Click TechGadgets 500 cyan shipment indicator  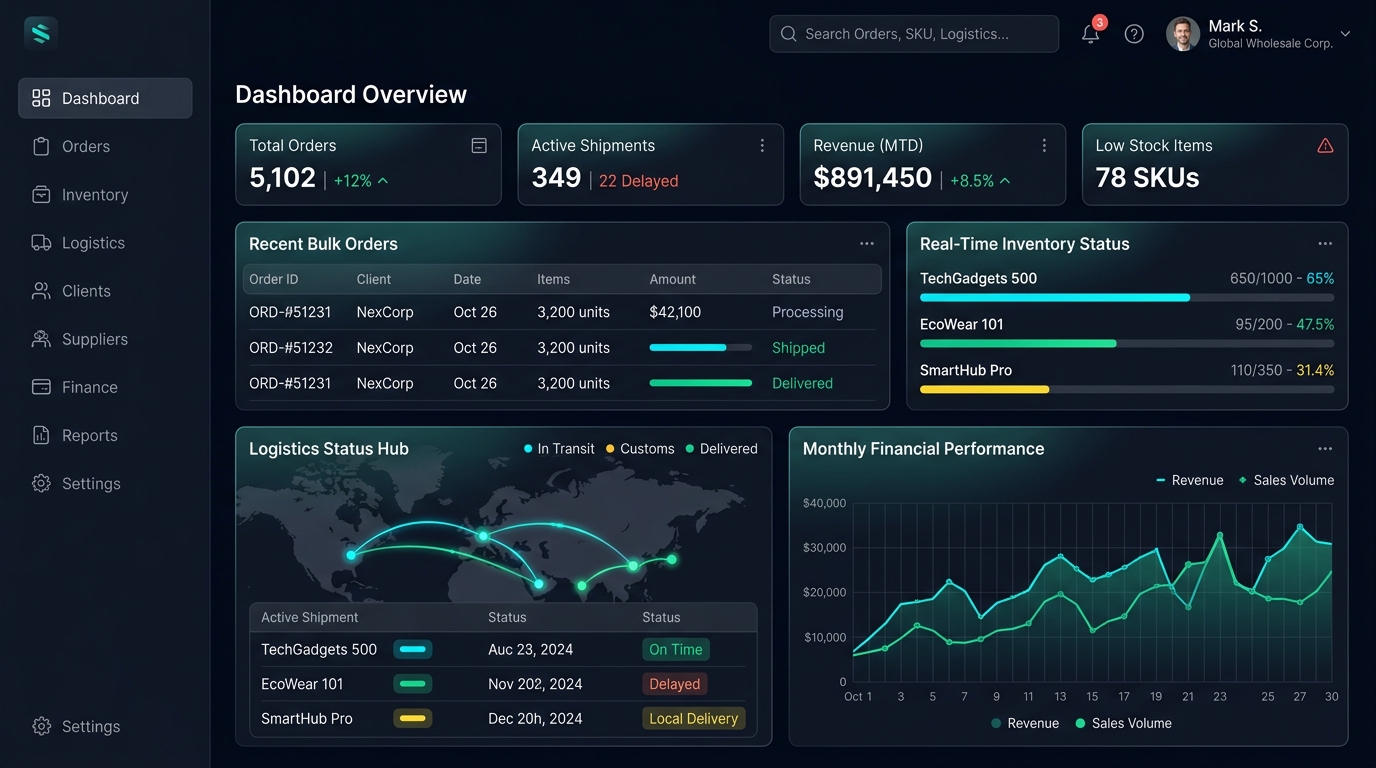click(x=413, y=649)
